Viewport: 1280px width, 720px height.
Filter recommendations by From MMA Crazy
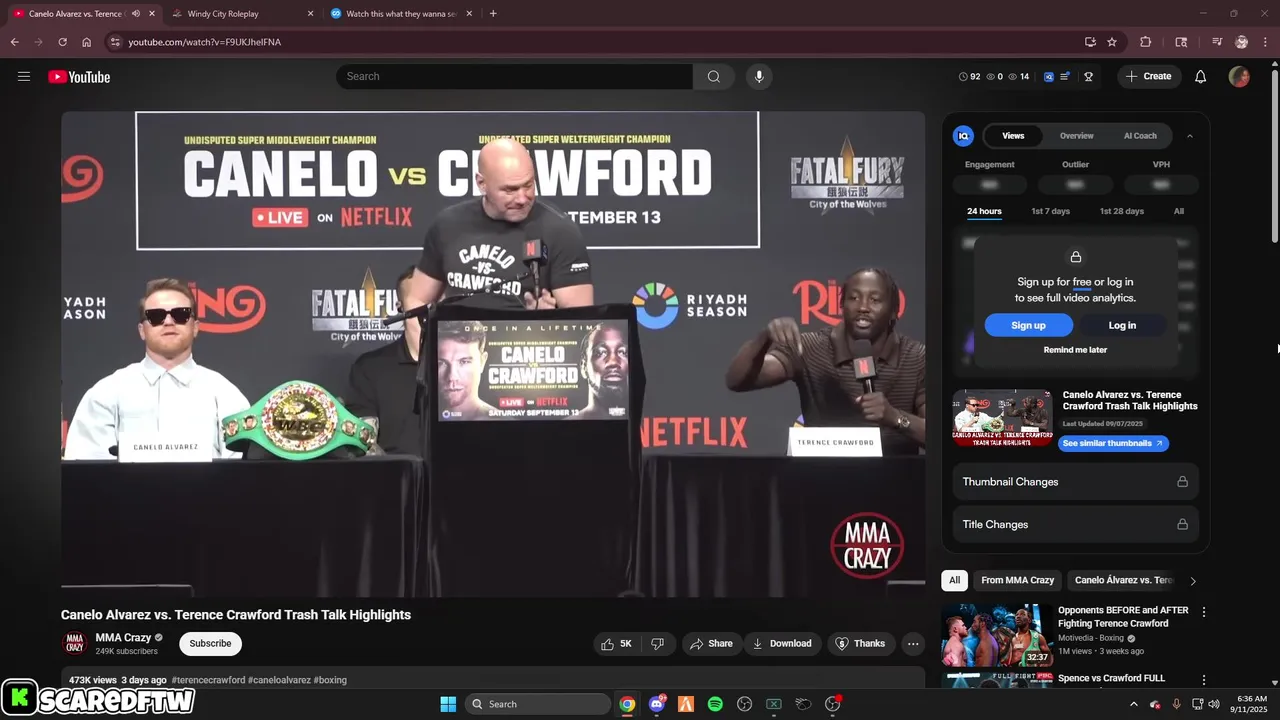click(1017, 580)
